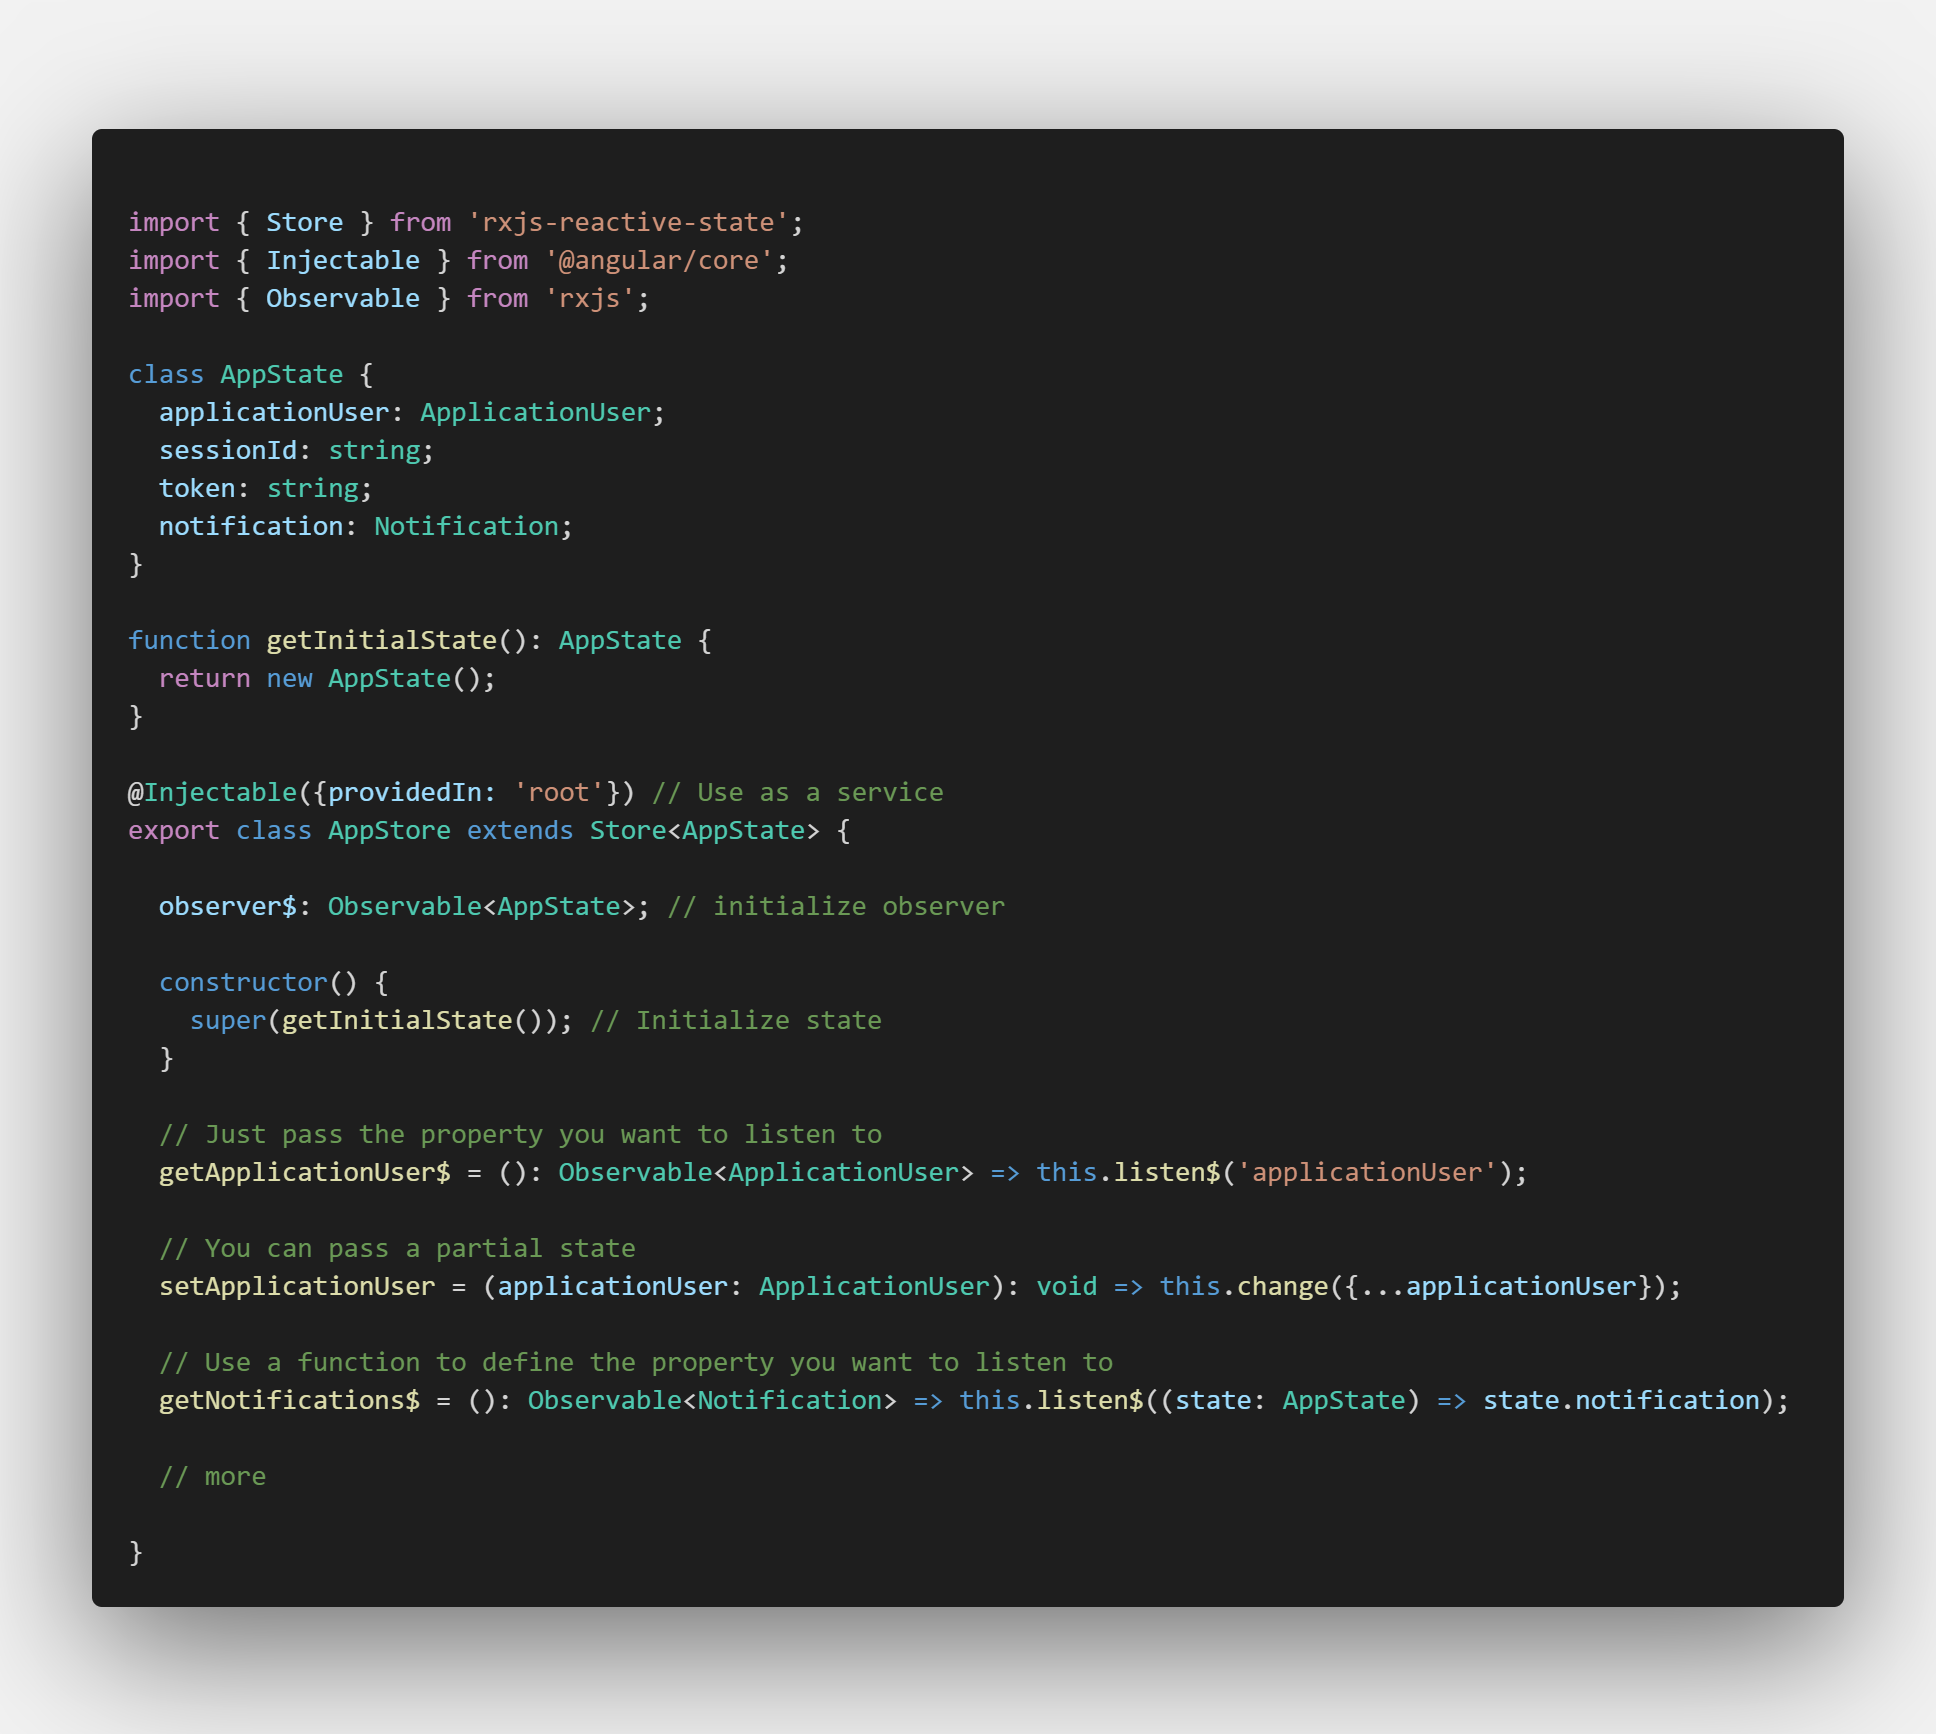Image resolution: width=1936 pixels, height=1734 pixels.
Task: Select the 'applicationUser' string argument in listen$
Action: tap(1367, 1172)
